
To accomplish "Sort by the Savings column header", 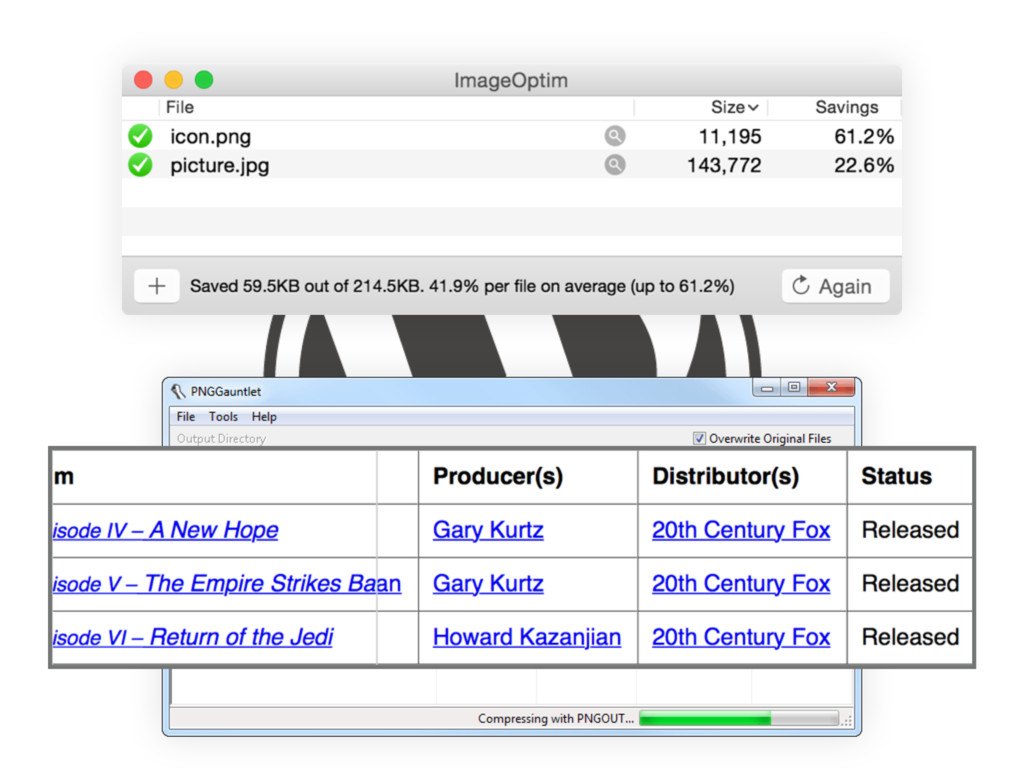I will (846, 107).
